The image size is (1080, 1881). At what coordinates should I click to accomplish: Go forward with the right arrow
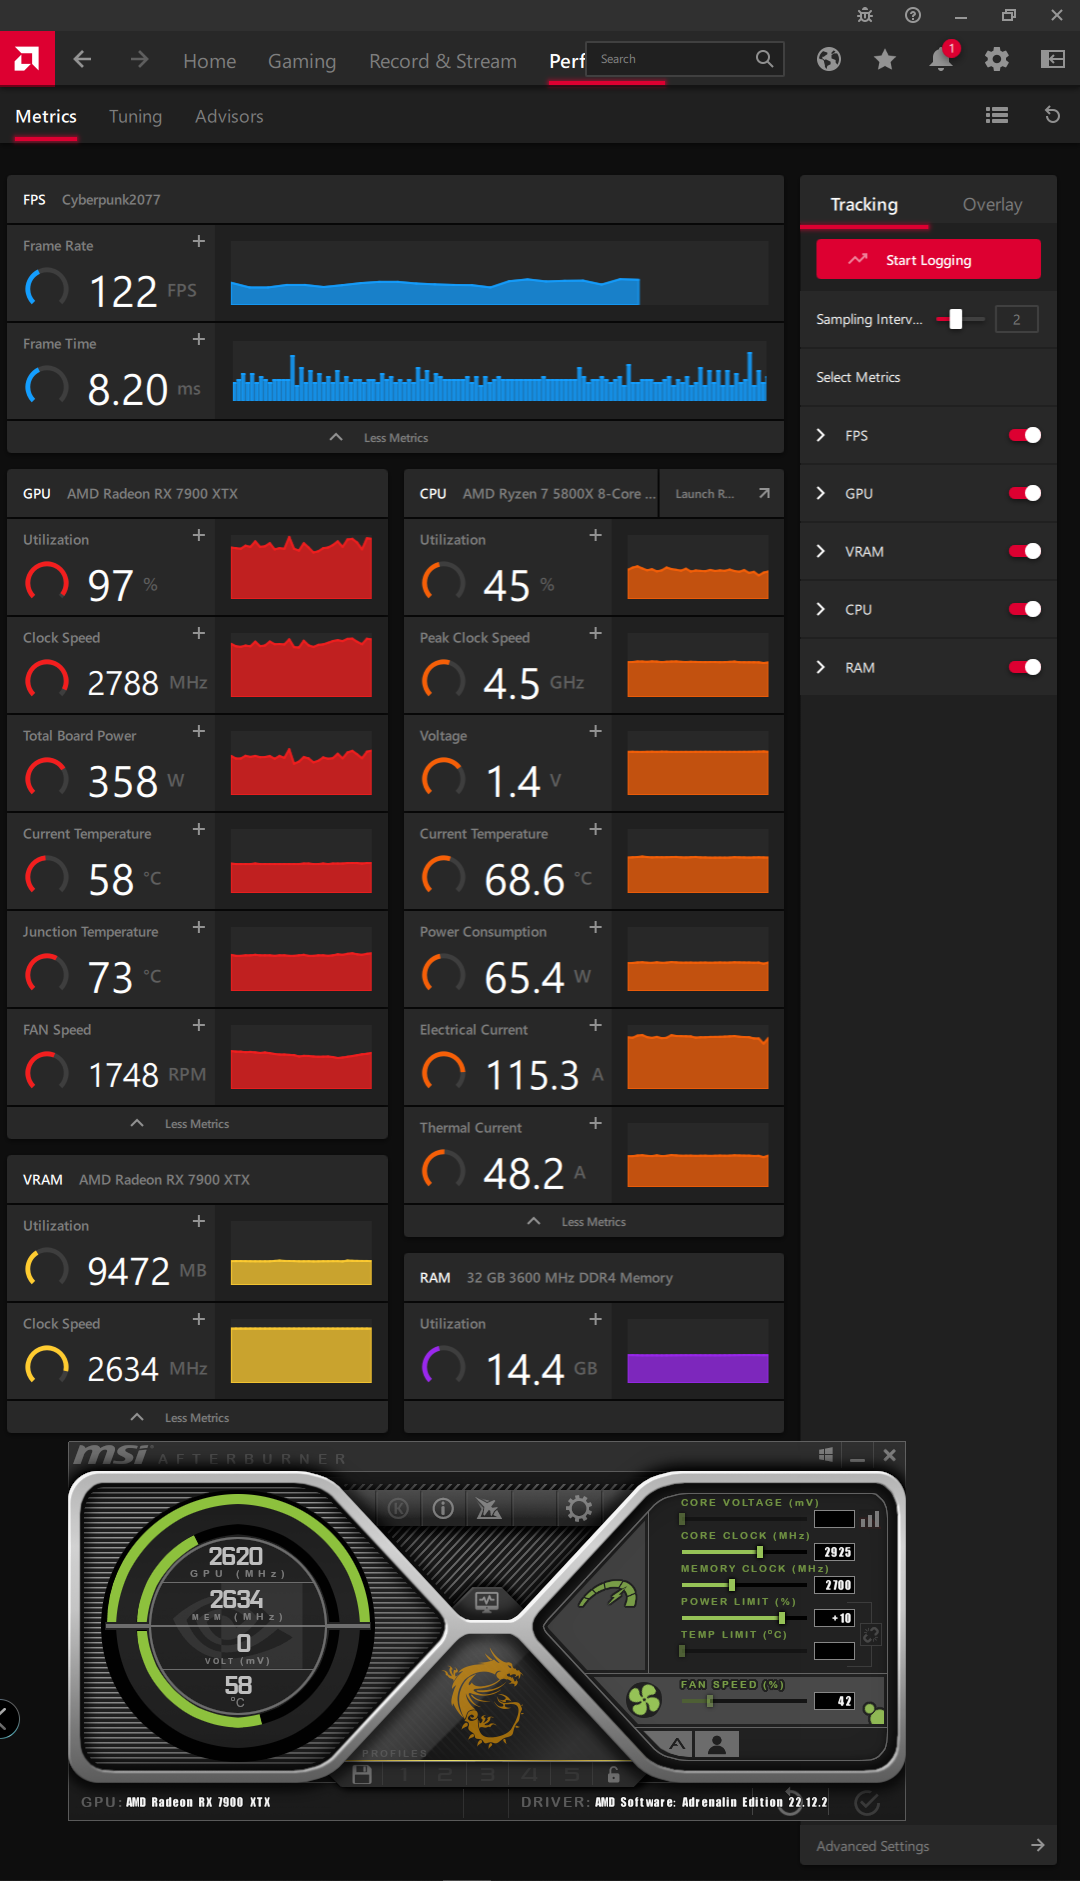(139, 60)
